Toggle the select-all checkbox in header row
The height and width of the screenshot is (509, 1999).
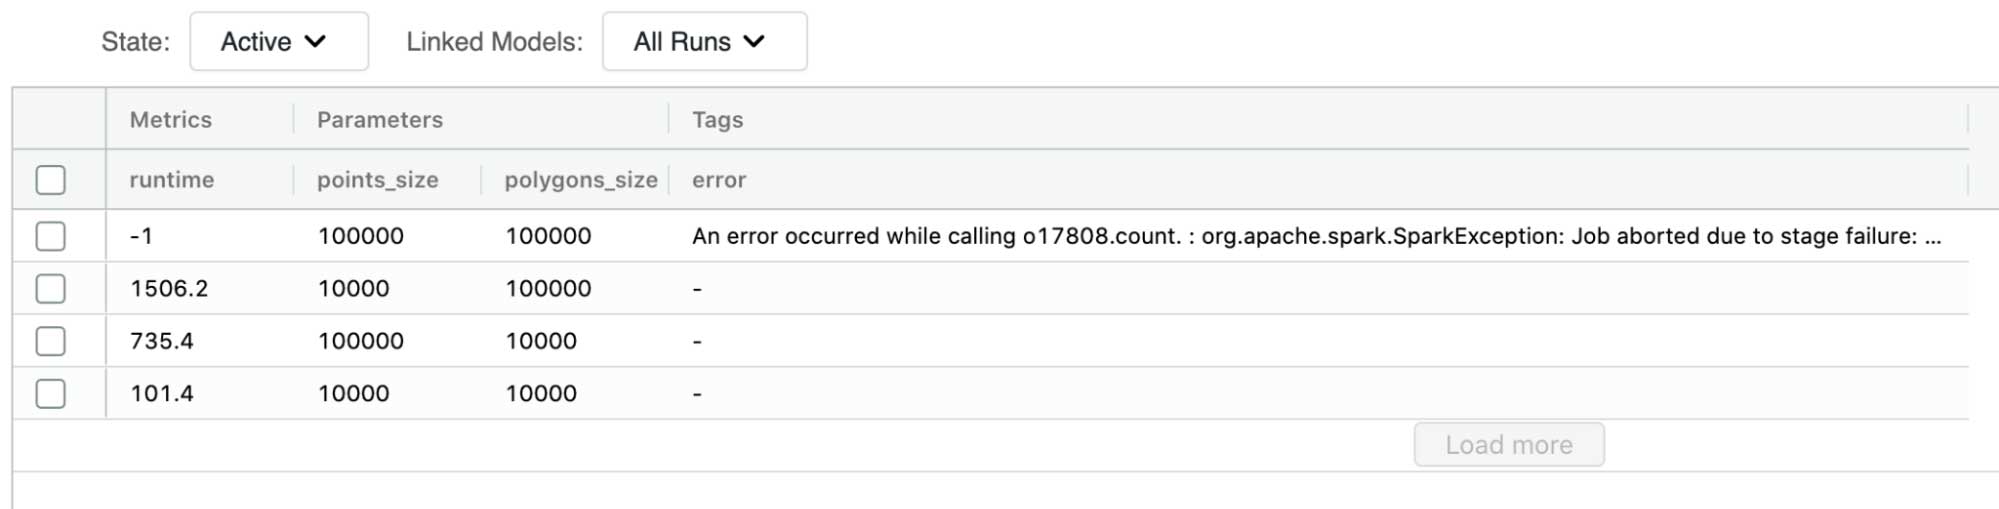pyautogui.click(x=51, y=180)
